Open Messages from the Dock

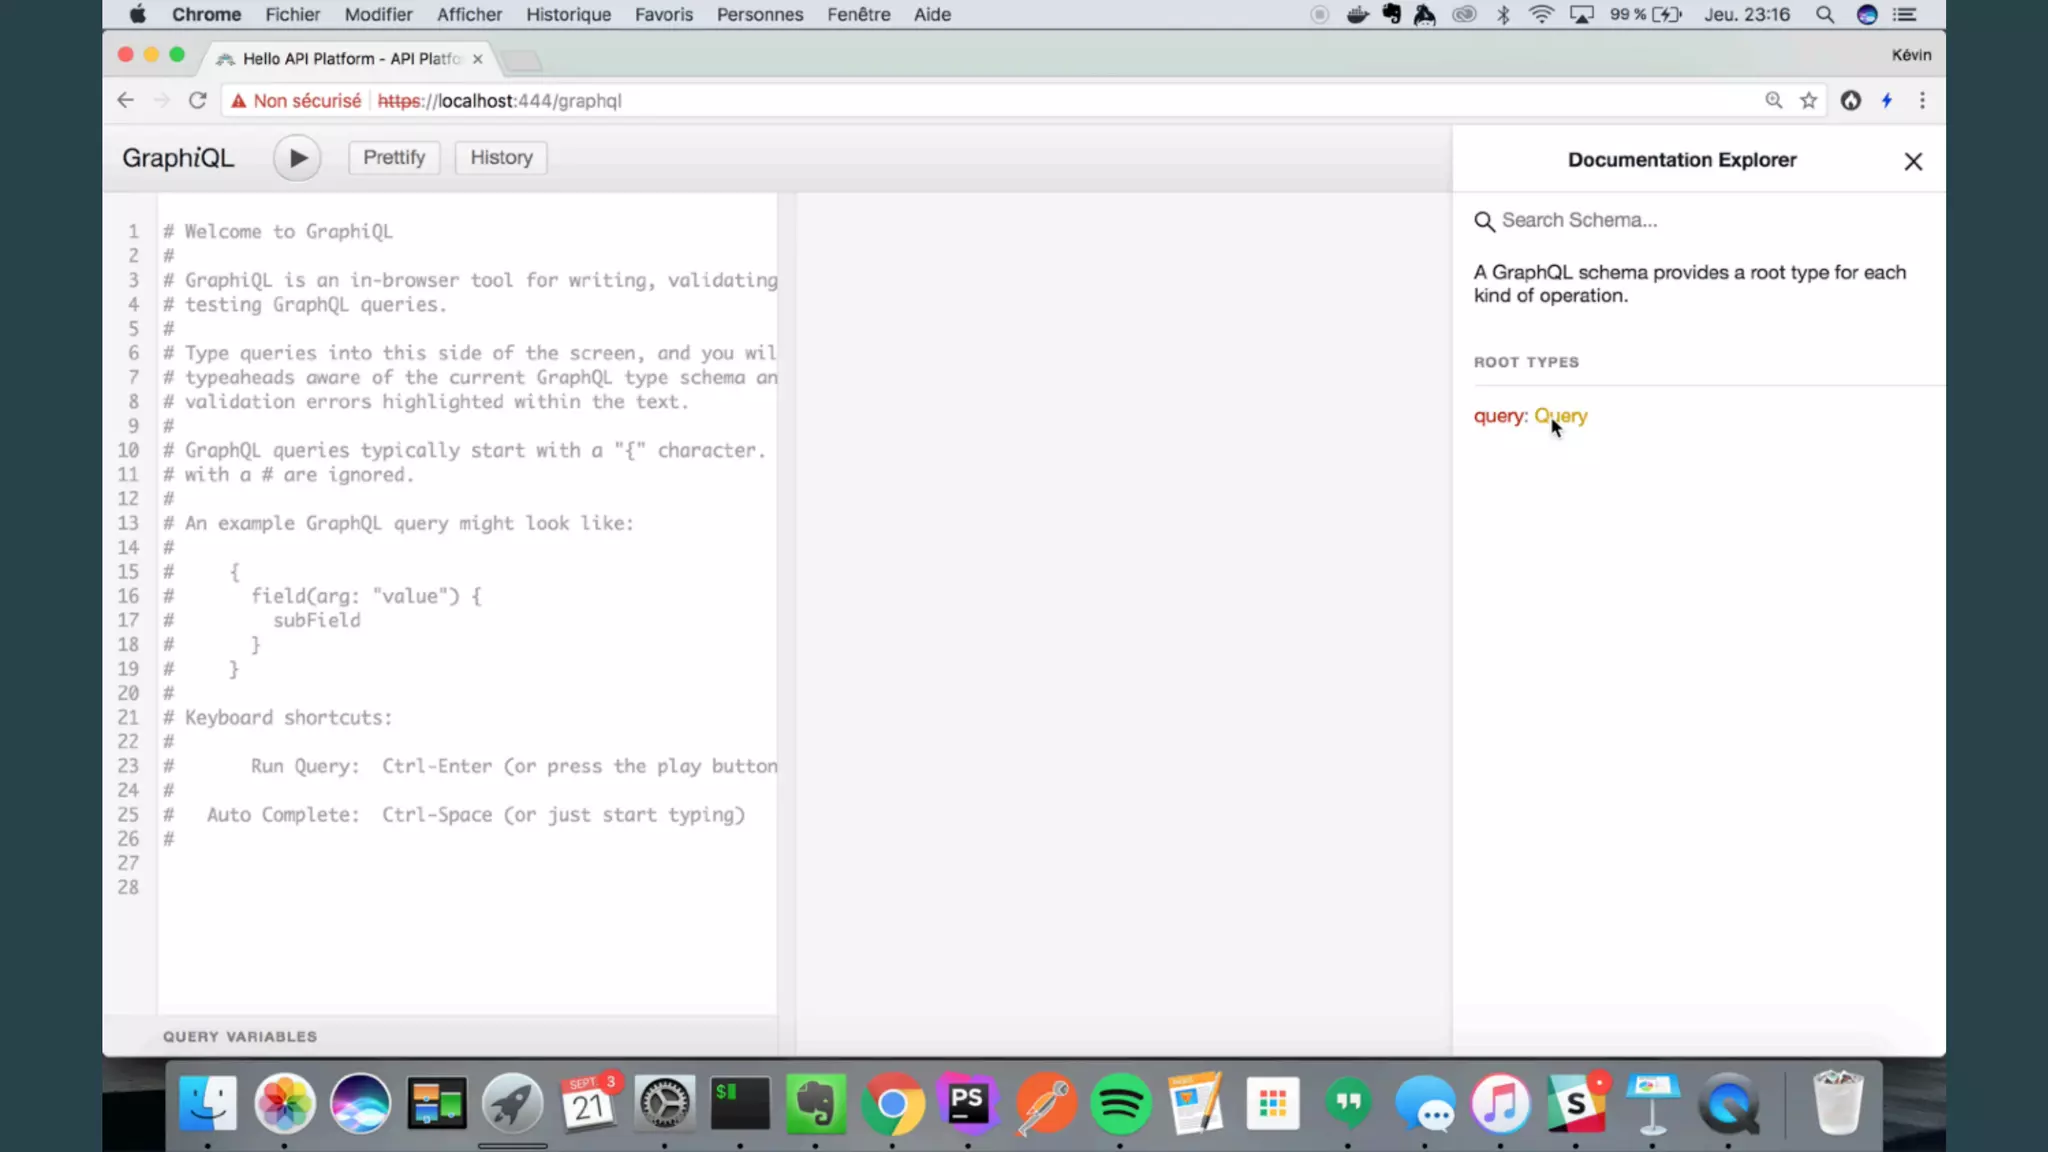click(x=1424, y=1103)
